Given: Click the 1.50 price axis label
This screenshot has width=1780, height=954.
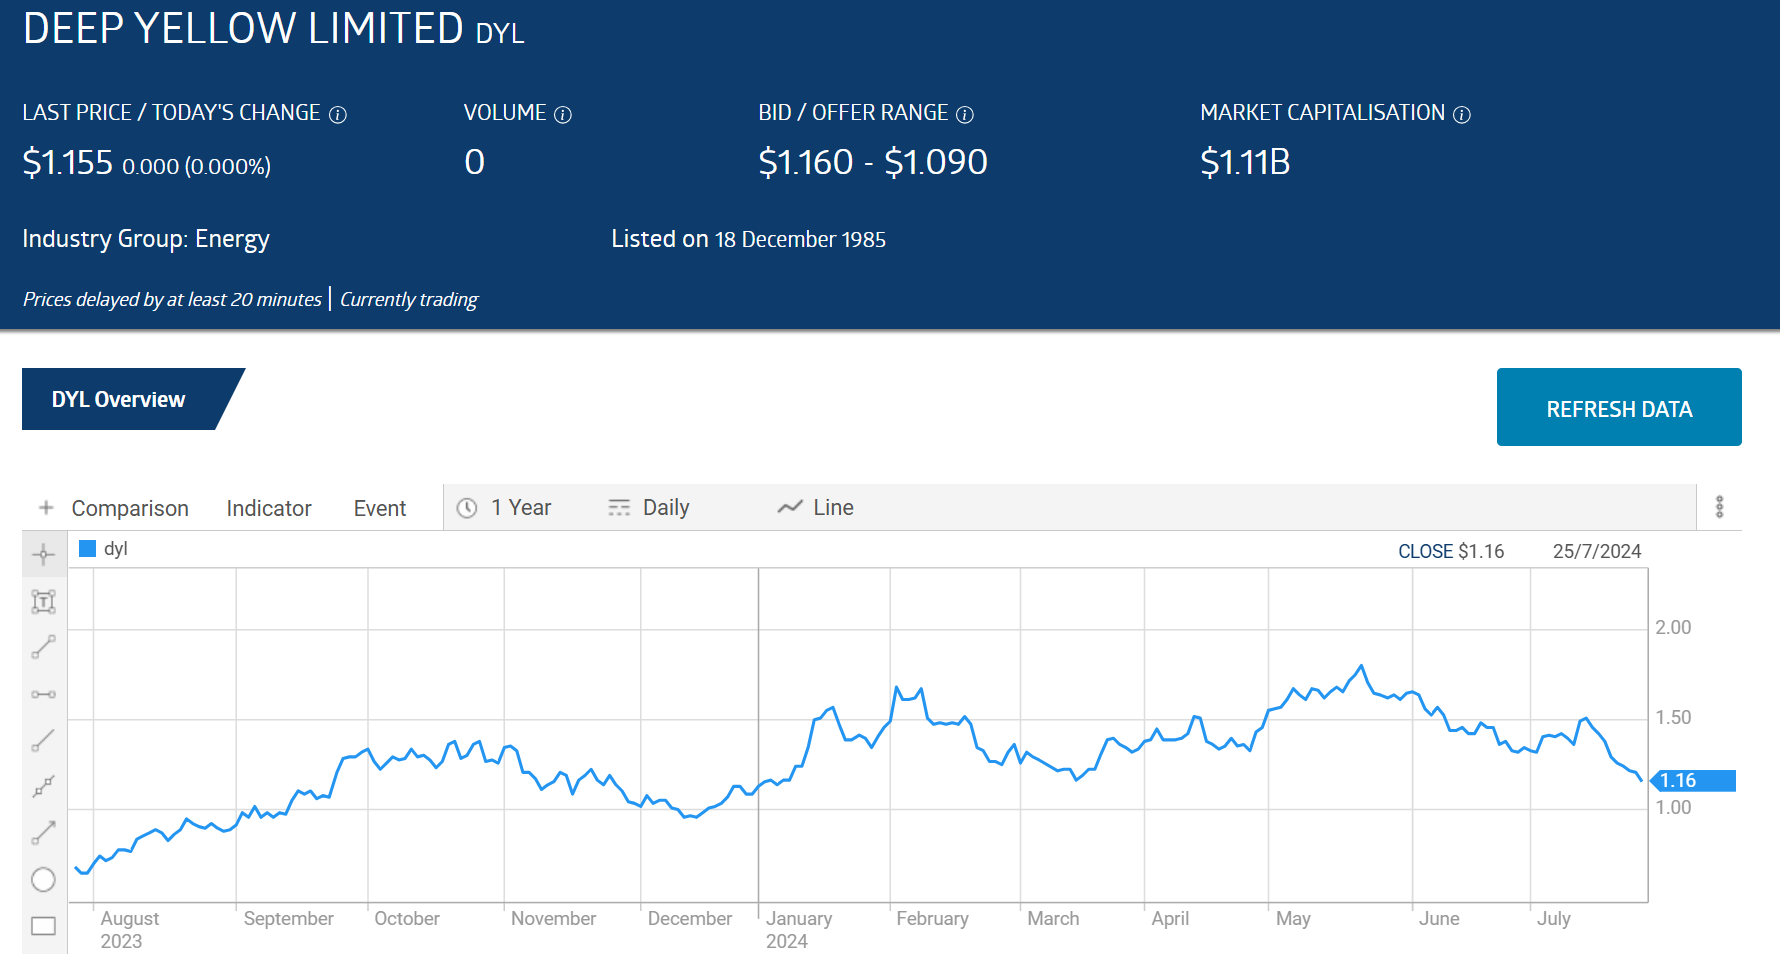Looking at the screenshot, I should tap(1673, 717).
